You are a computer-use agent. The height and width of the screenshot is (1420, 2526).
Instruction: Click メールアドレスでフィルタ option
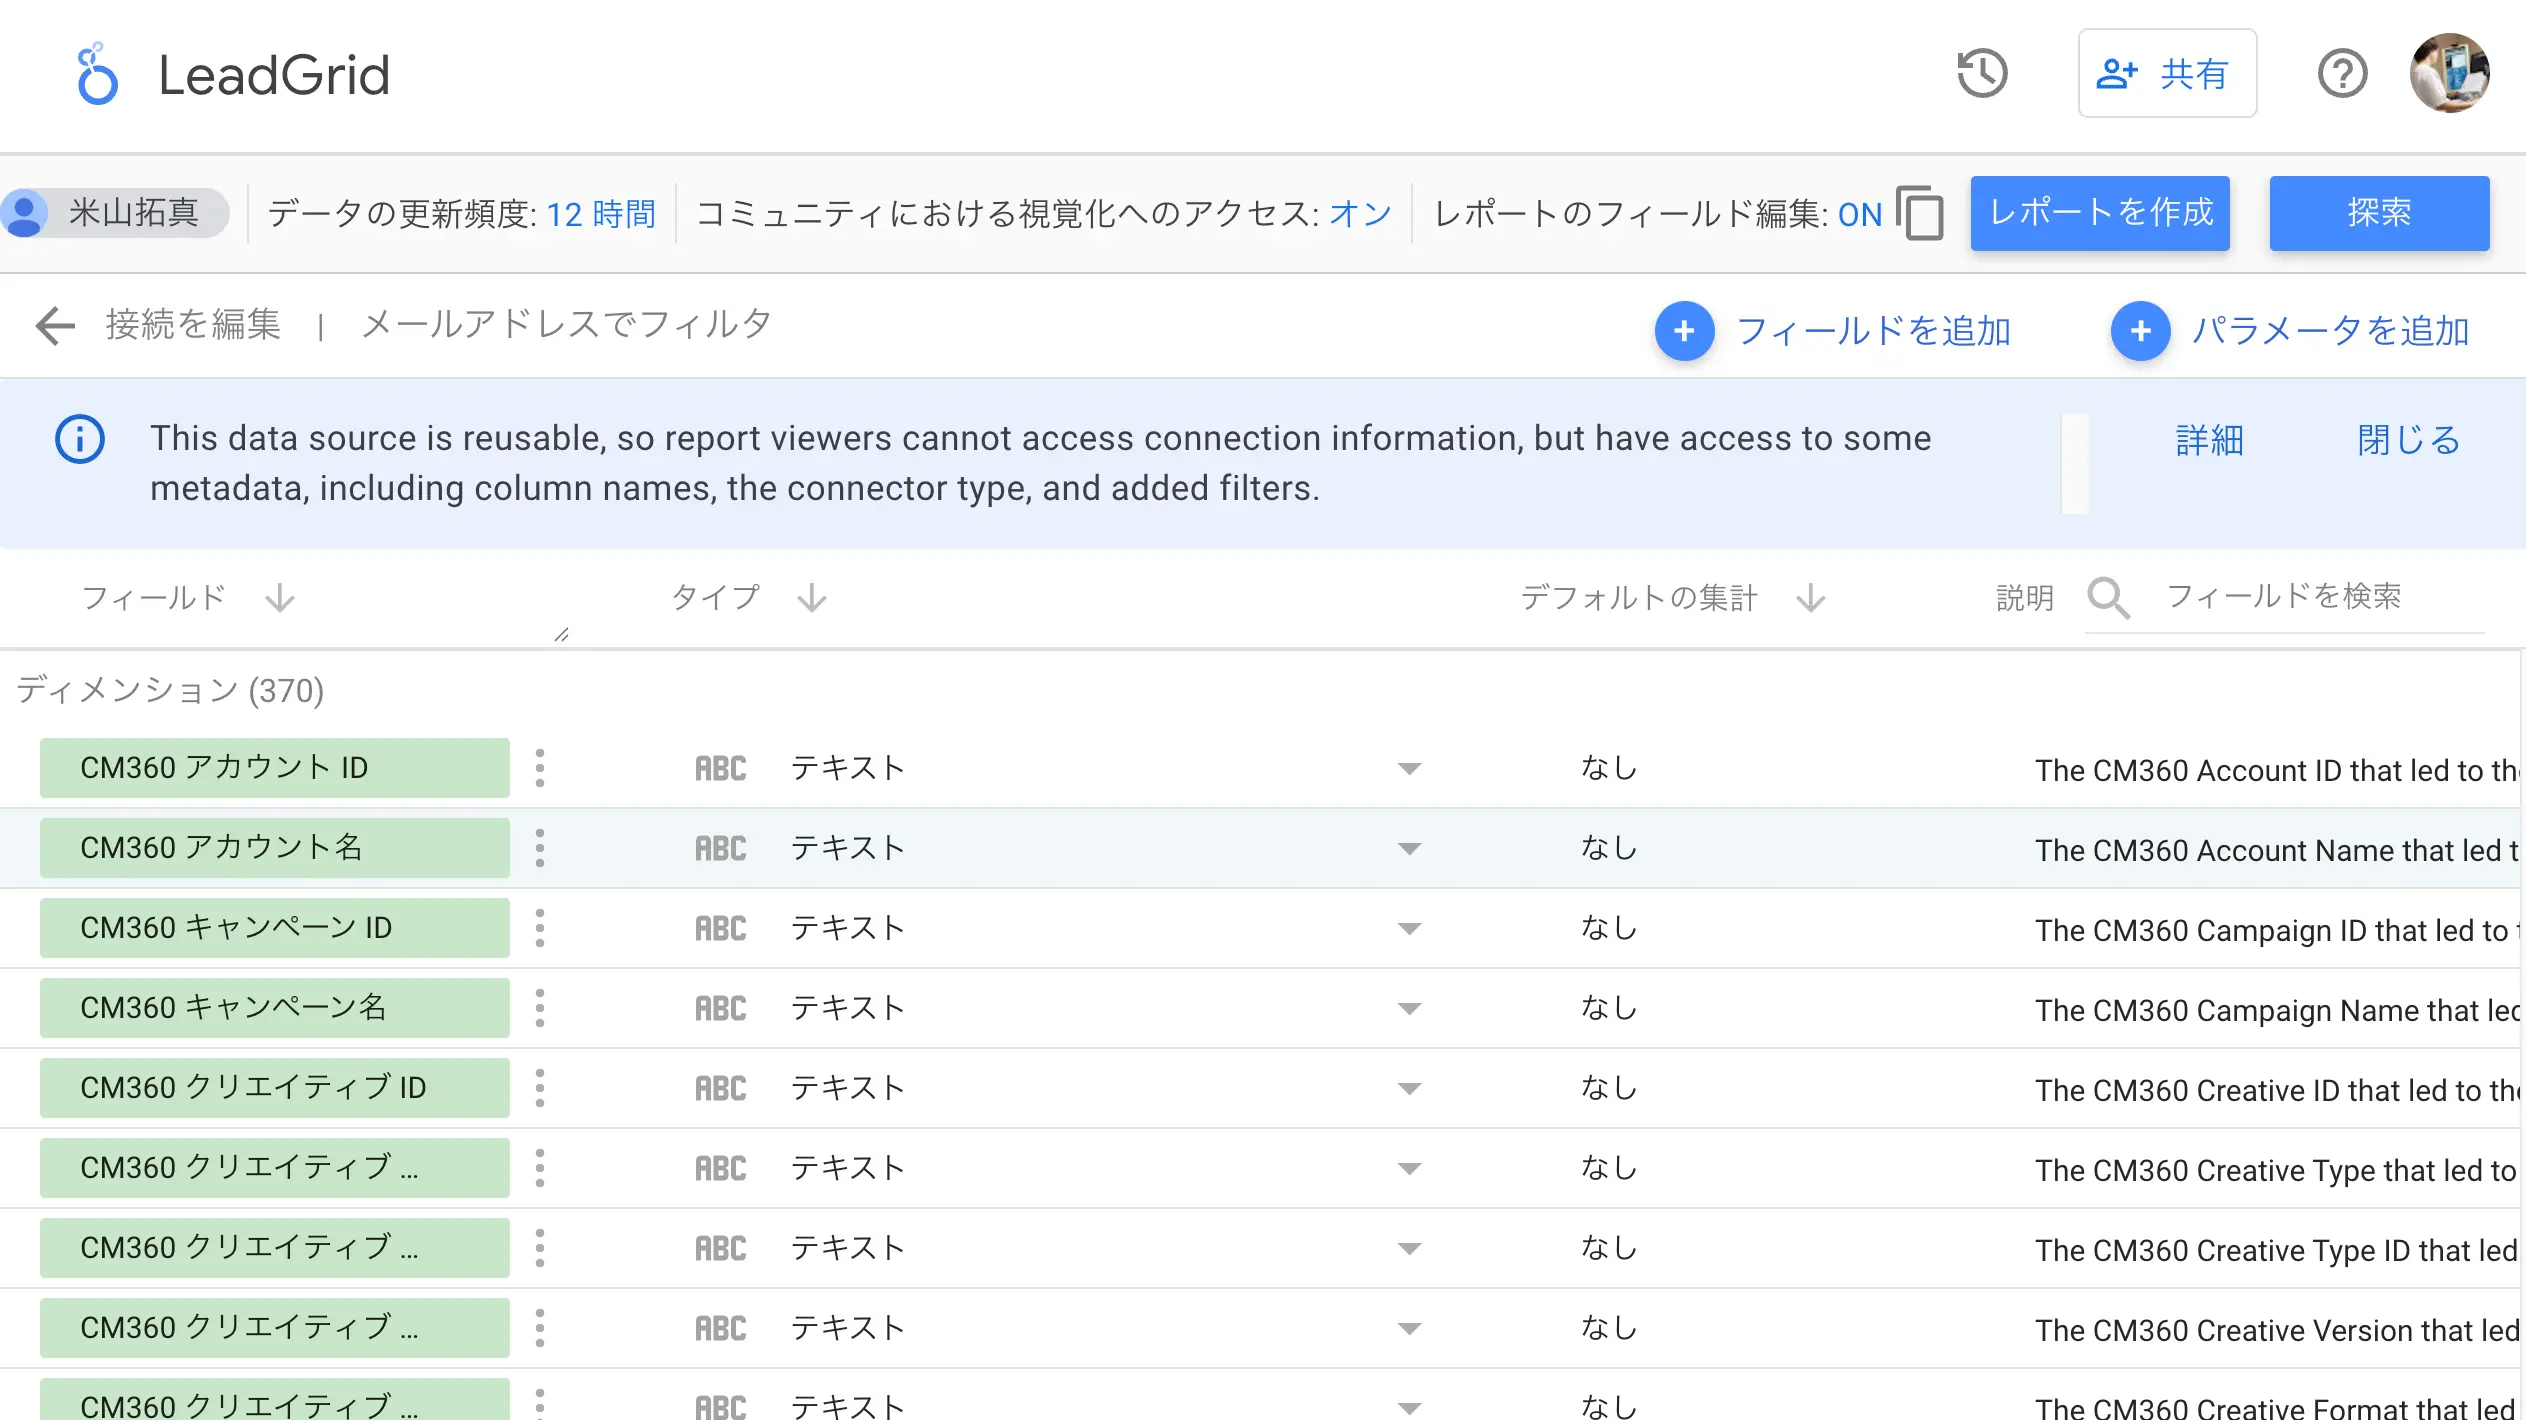(x=566, y=325)
